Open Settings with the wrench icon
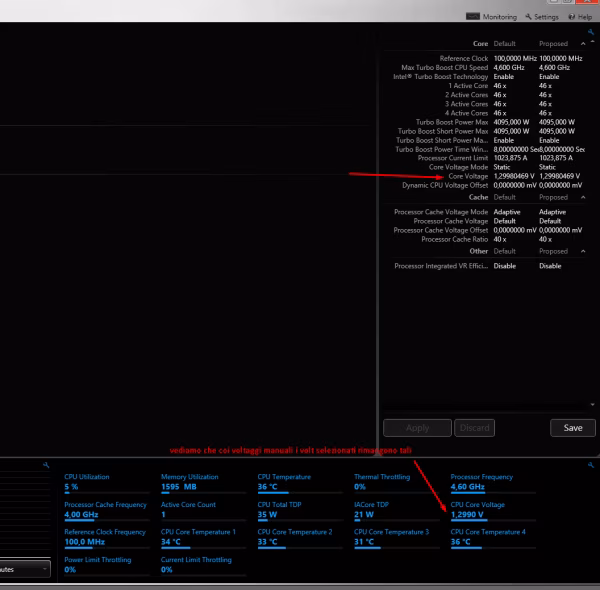Viewport: 600px width, 590px height. point(528,16)
